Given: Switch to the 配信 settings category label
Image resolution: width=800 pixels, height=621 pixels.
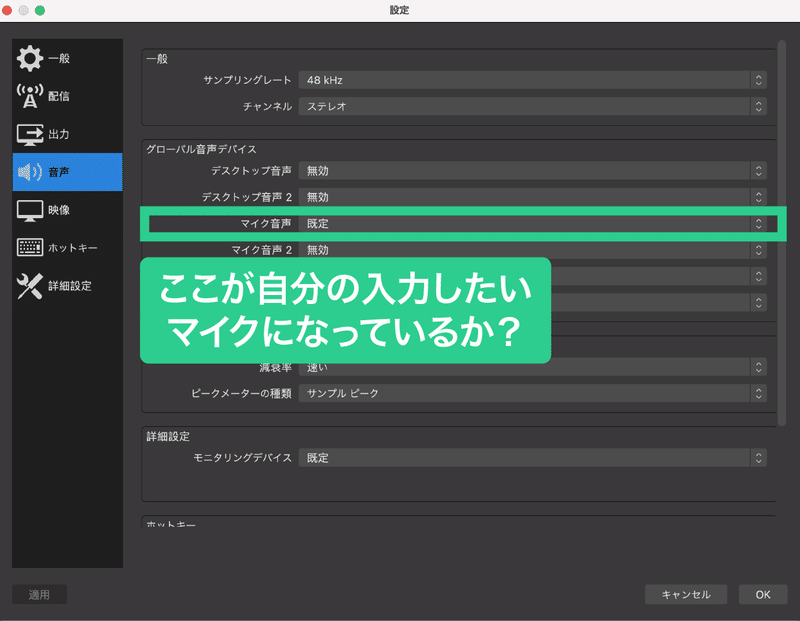Looking at the screenshot, I should [x=59, y=96].
